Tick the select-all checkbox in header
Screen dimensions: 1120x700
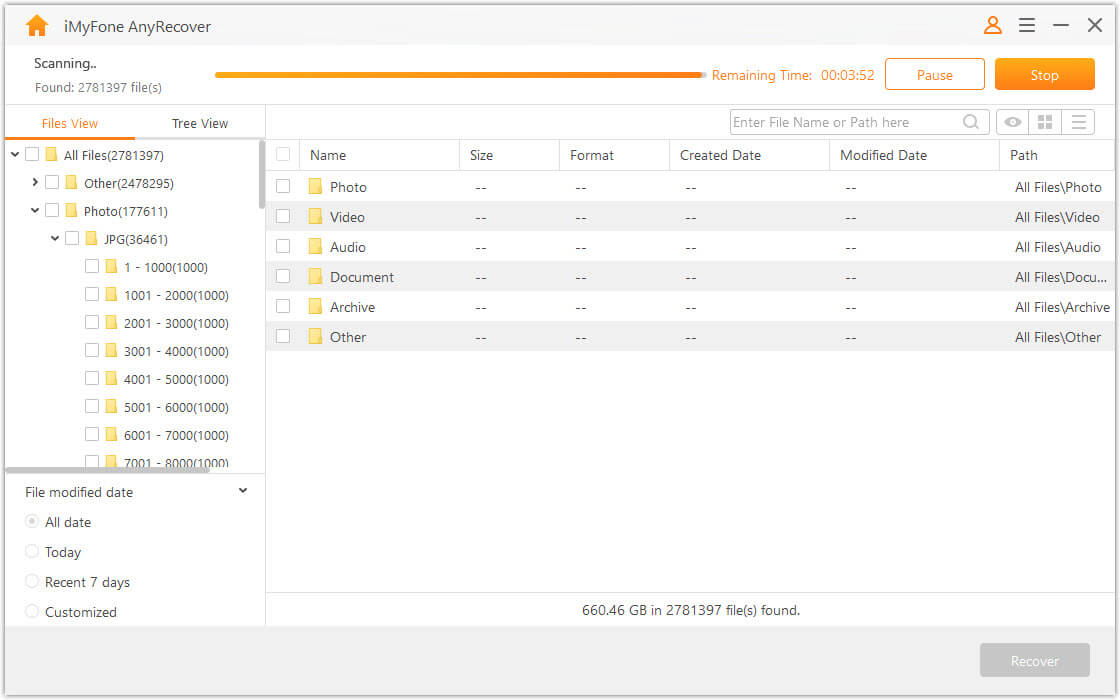(283, 155)
